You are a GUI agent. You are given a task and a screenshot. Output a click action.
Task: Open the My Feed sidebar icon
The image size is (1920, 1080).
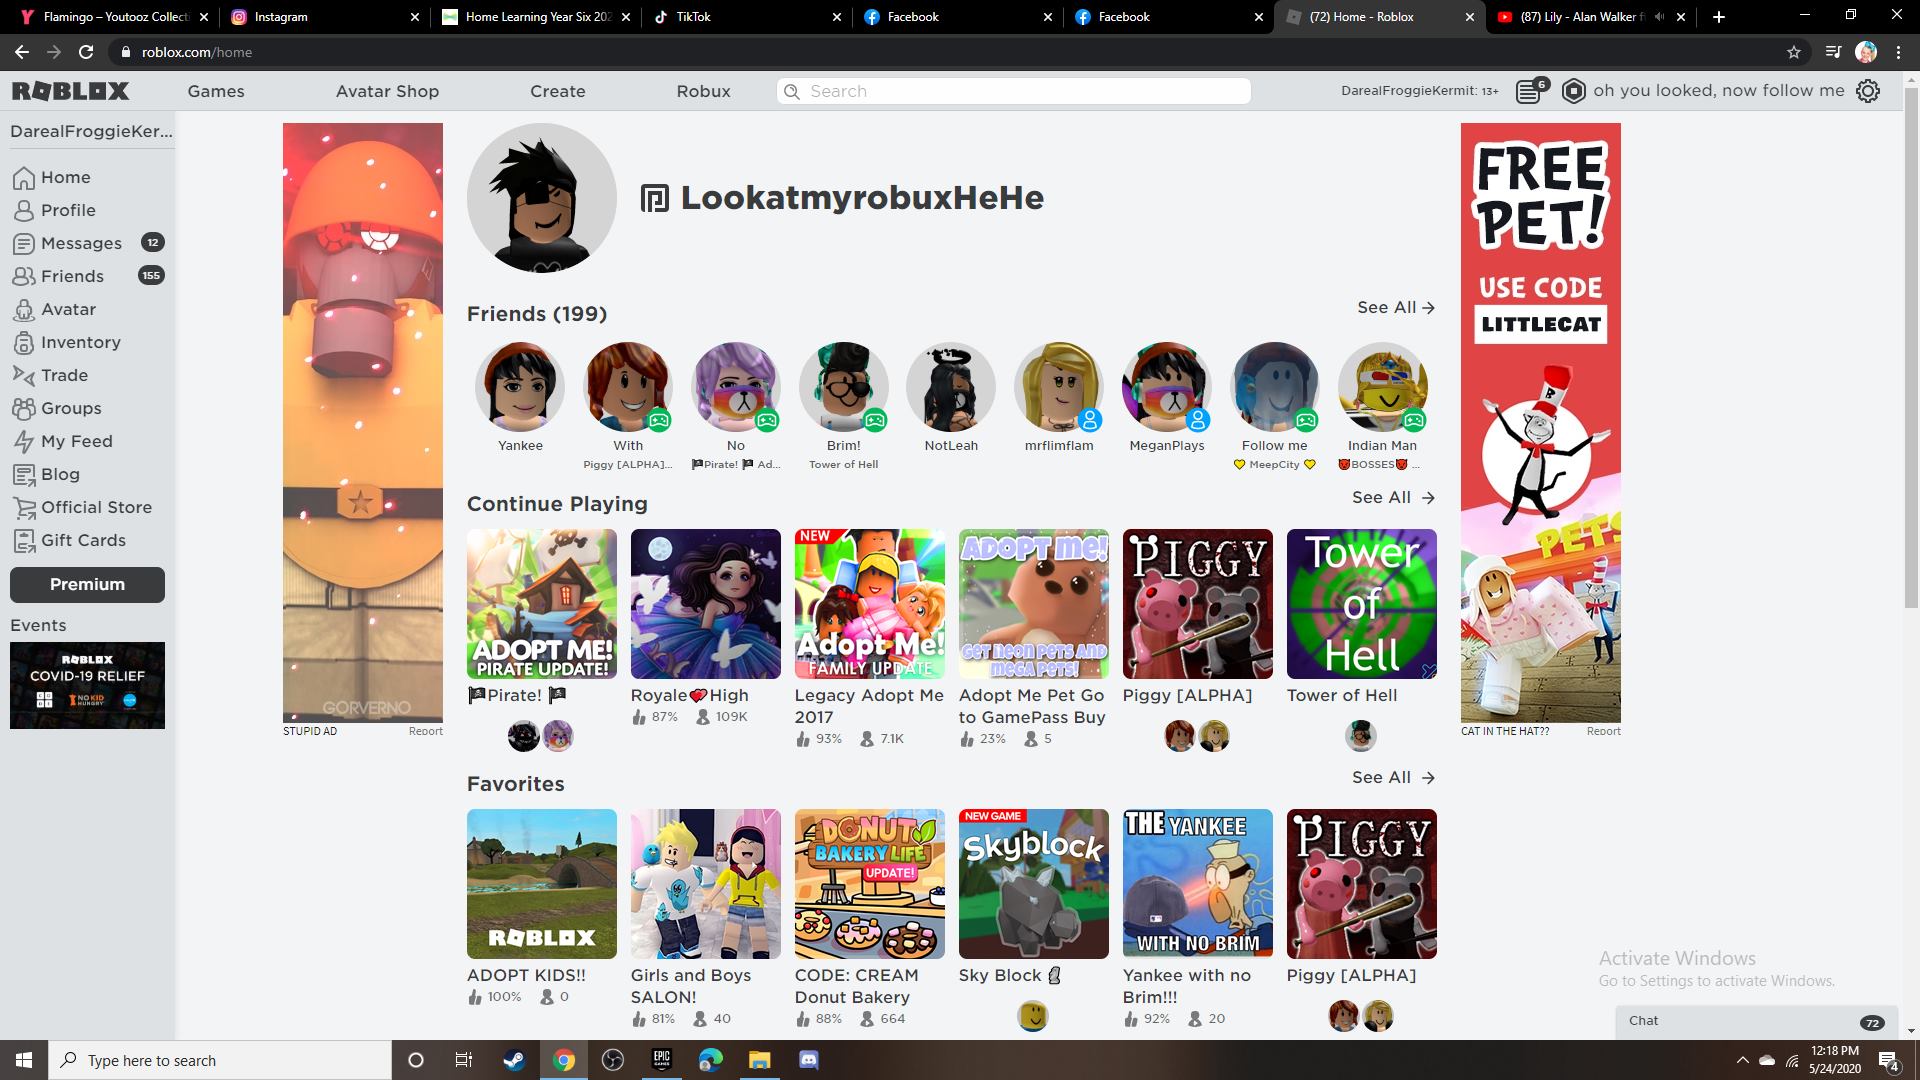(24, 442)
